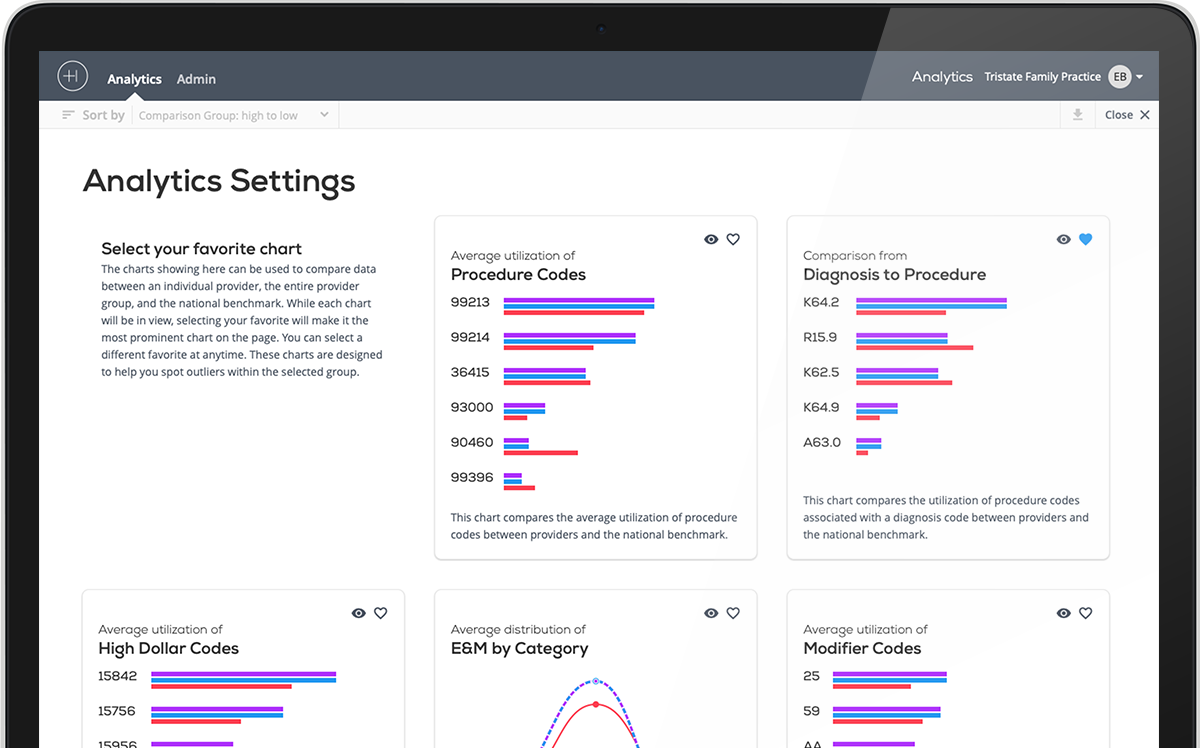Select the E&M by Category chart peak point

pos(596,681)
